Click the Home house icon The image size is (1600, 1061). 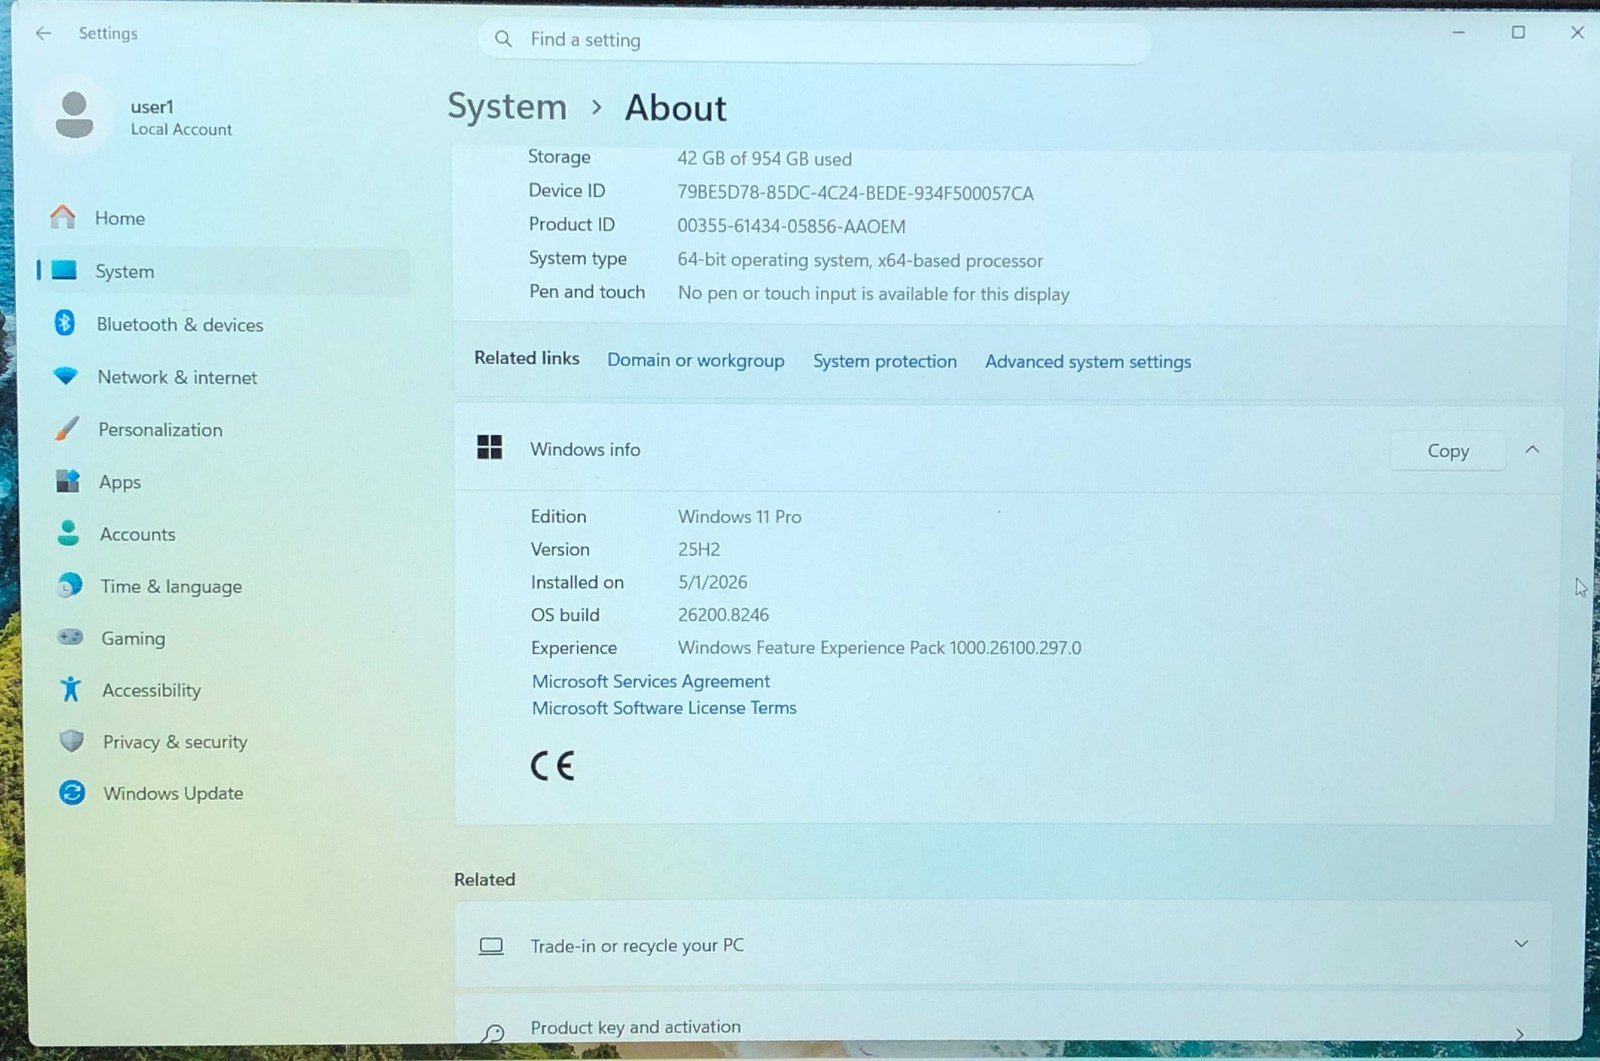point(63,217)
